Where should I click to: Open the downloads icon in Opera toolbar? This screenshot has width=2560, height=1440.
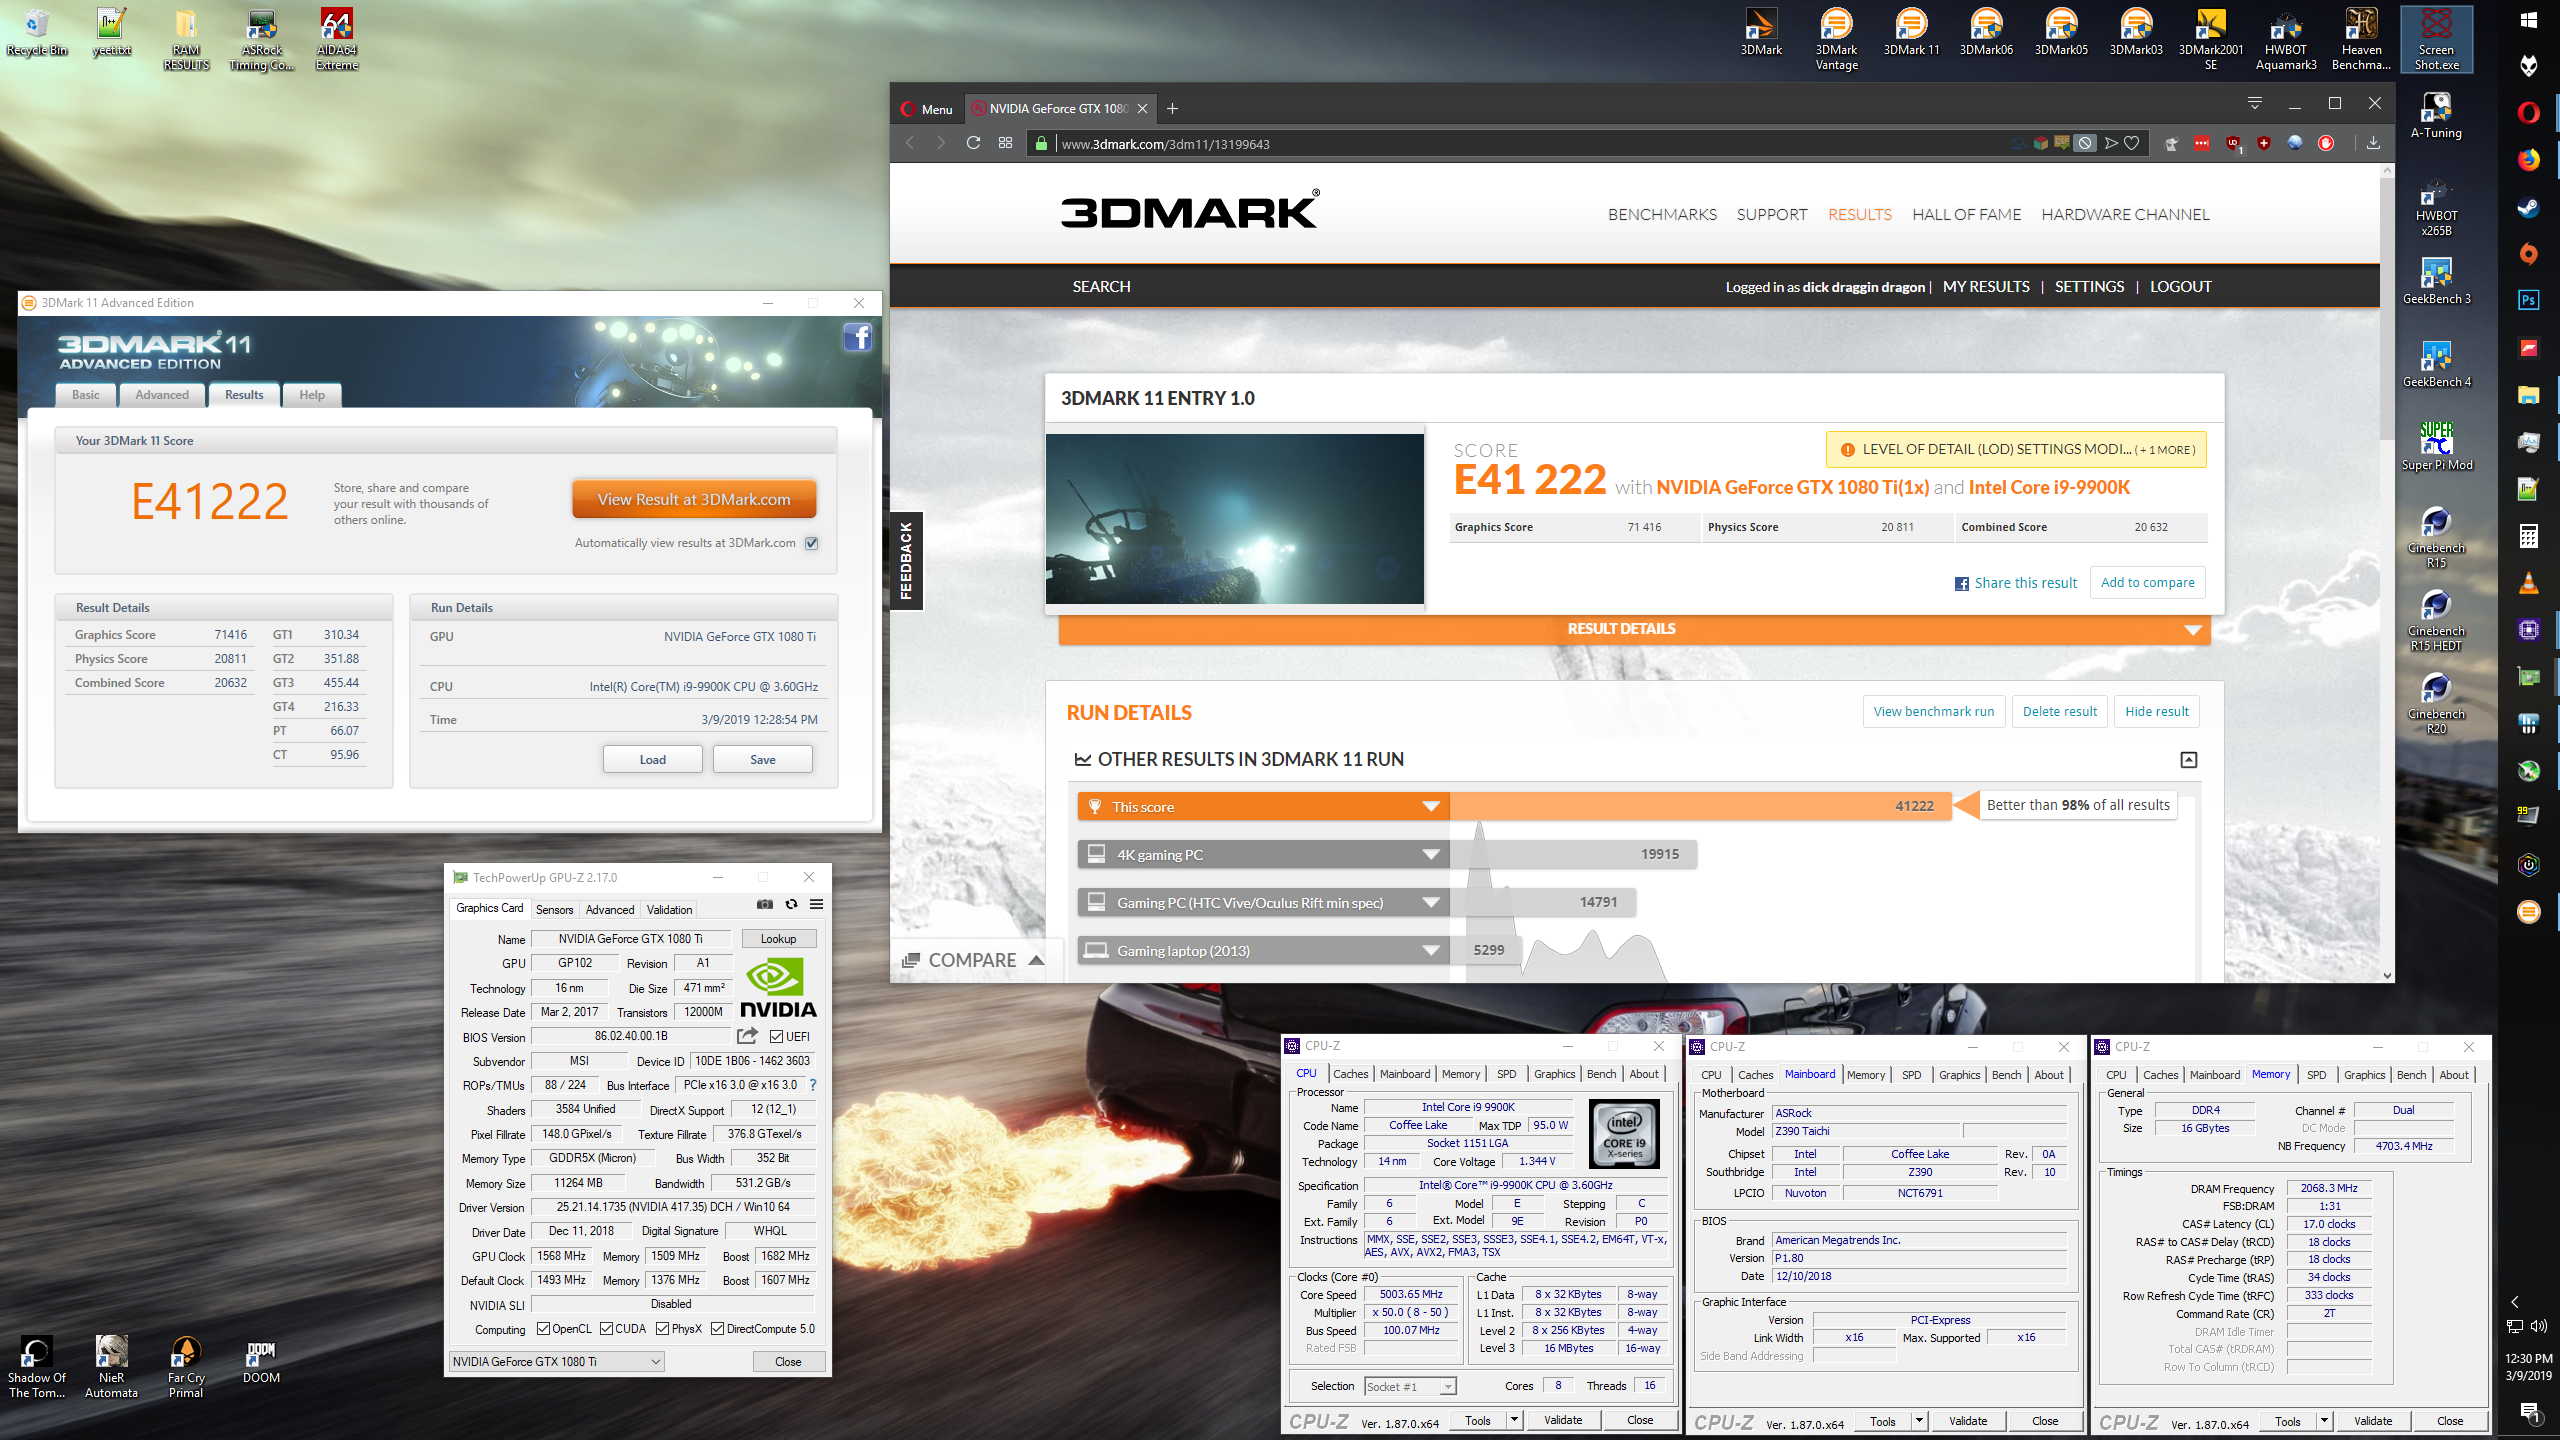tap(2373, 143)
